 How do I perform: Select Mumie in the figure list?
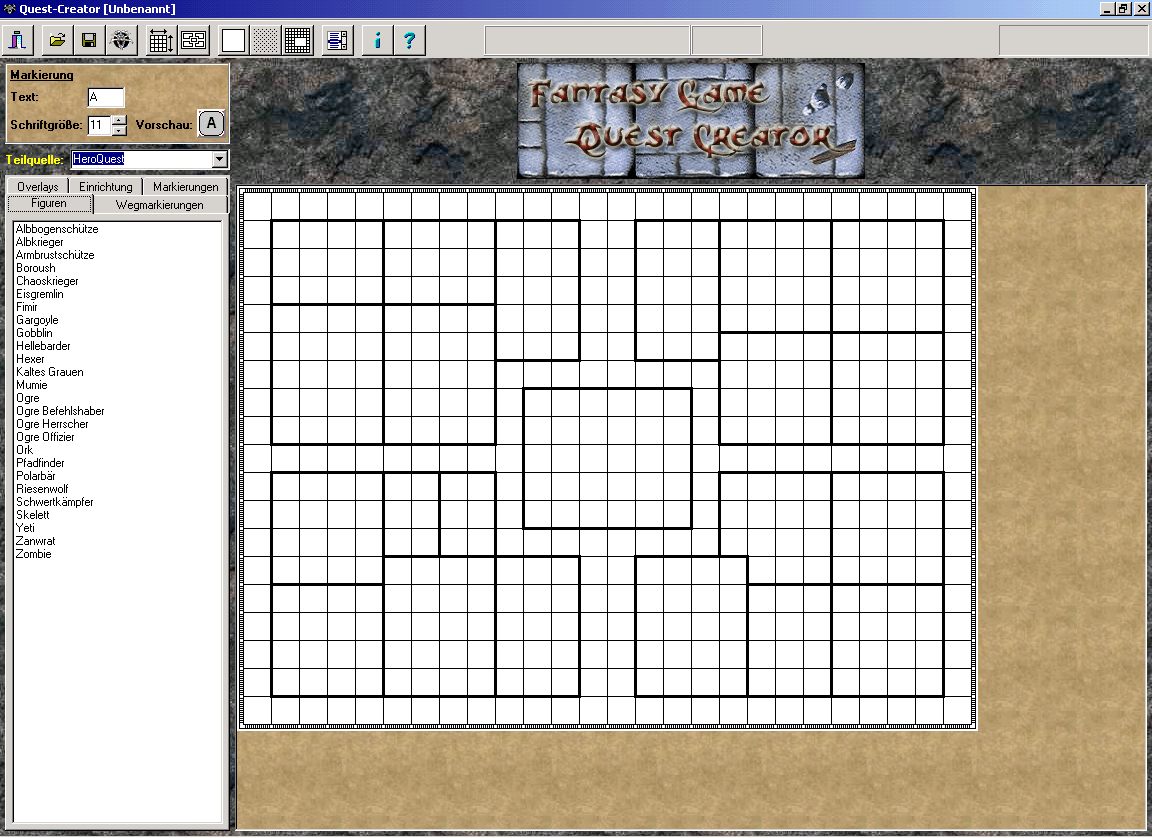[32, 385]
